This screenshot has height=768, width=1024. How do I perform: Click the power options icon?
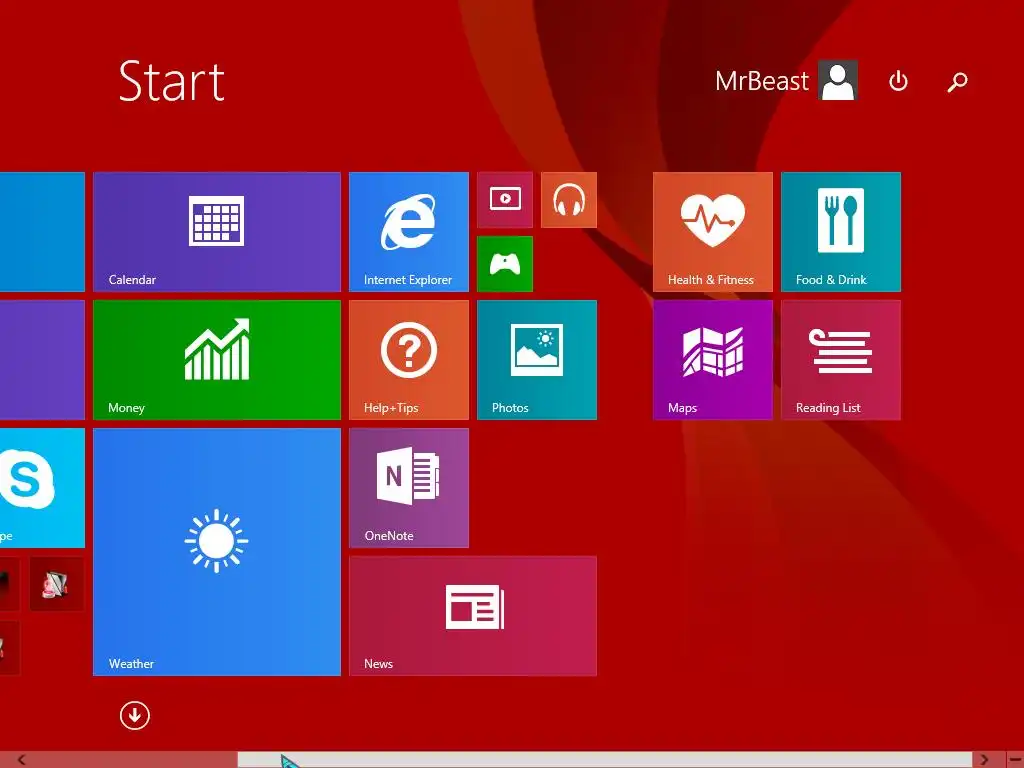point(899,81)
